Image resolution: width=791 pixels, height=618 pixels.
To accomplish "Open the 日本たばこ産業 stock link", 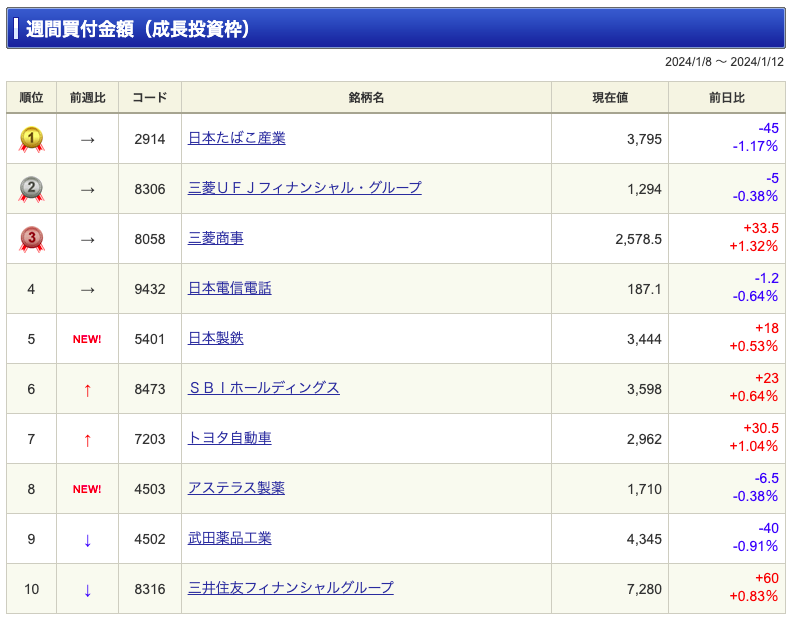I will [x=237, y=138].
